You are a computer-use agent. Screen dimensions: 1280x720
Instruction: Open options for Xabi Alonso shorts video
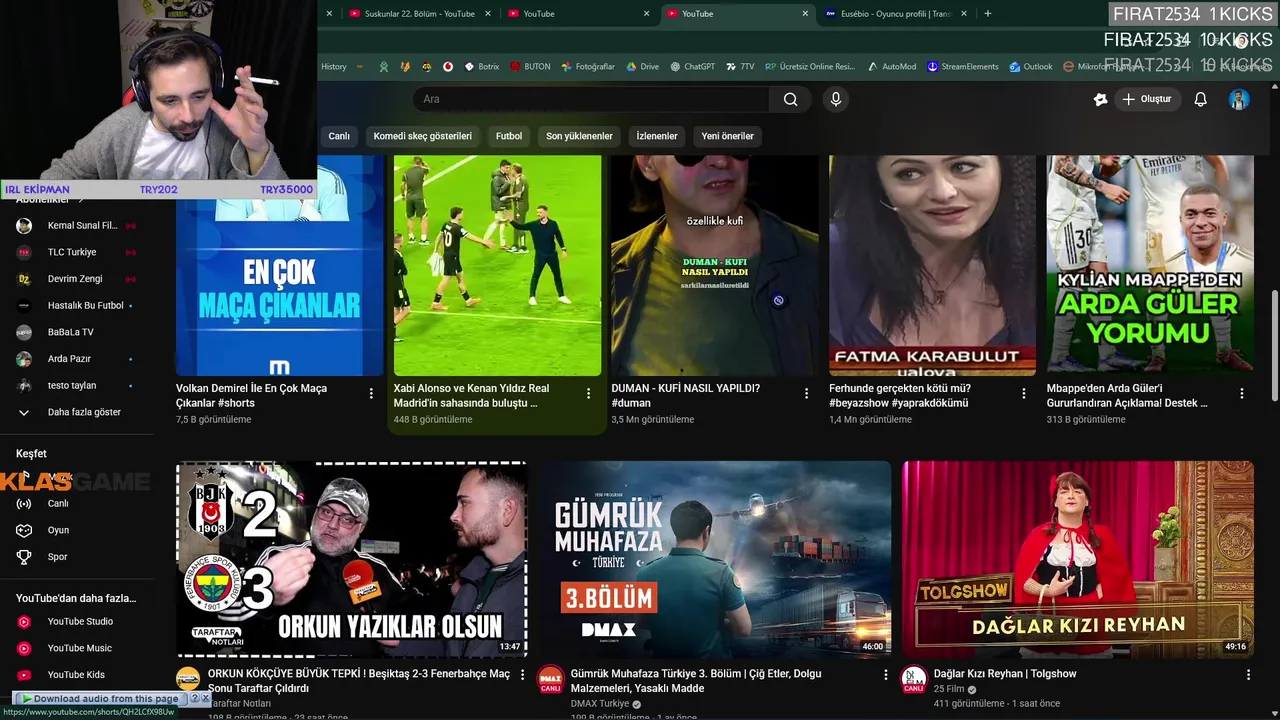coord(588,394)
